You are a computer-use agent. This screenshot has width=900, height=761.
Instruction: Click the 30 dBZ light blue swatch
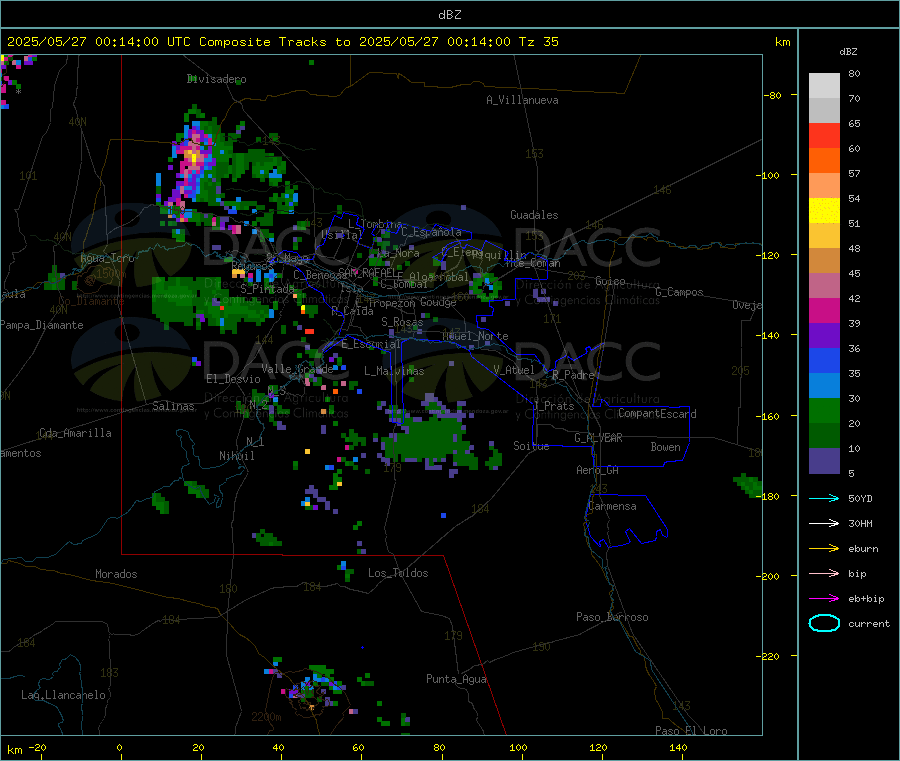824,386
